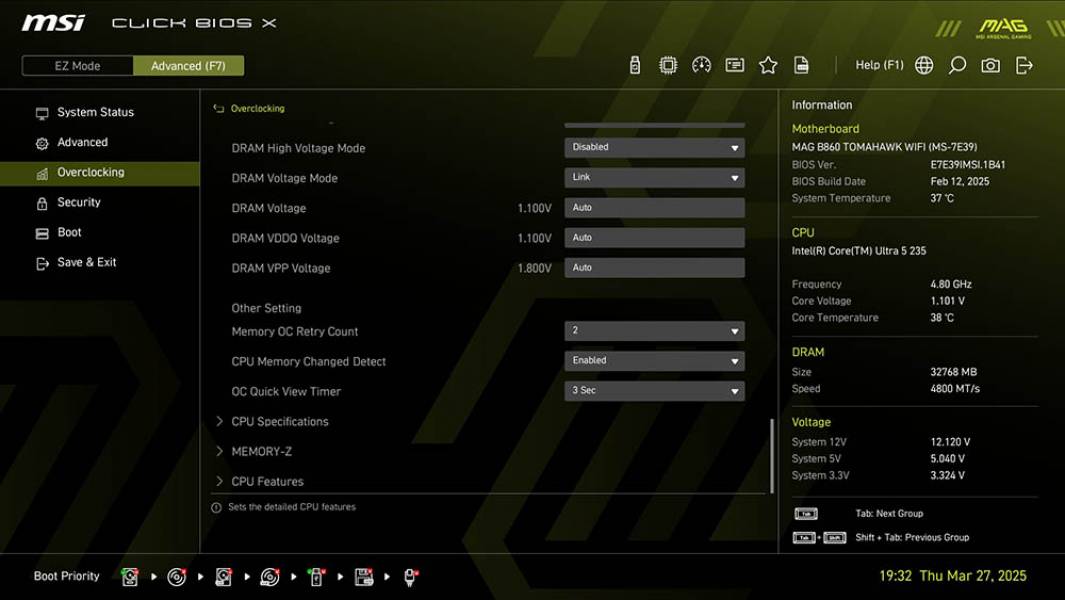
Task: Click the Motherboard heading in Information
Action: click(825, 128)
